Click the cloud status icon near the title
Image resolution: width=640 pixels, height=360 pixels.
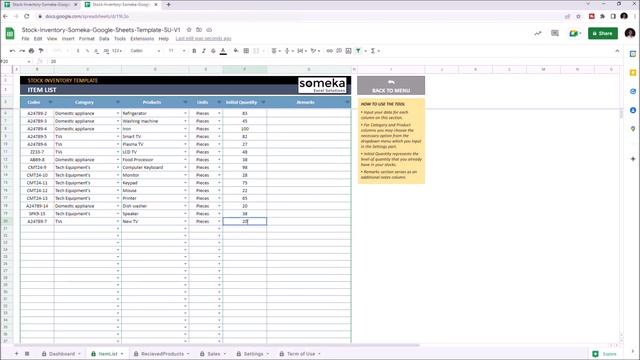click(209, 30)
